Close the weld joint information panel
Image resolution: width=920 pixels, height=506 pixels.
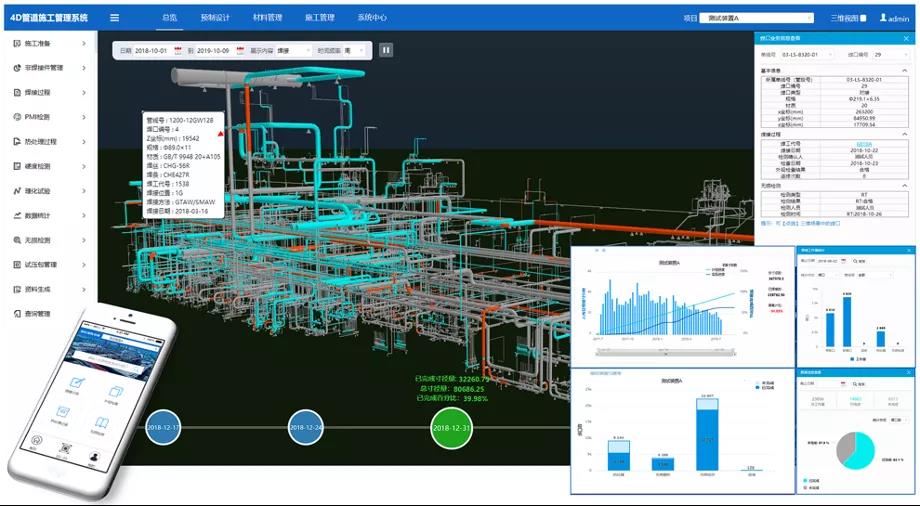click(x=906, y=39)
